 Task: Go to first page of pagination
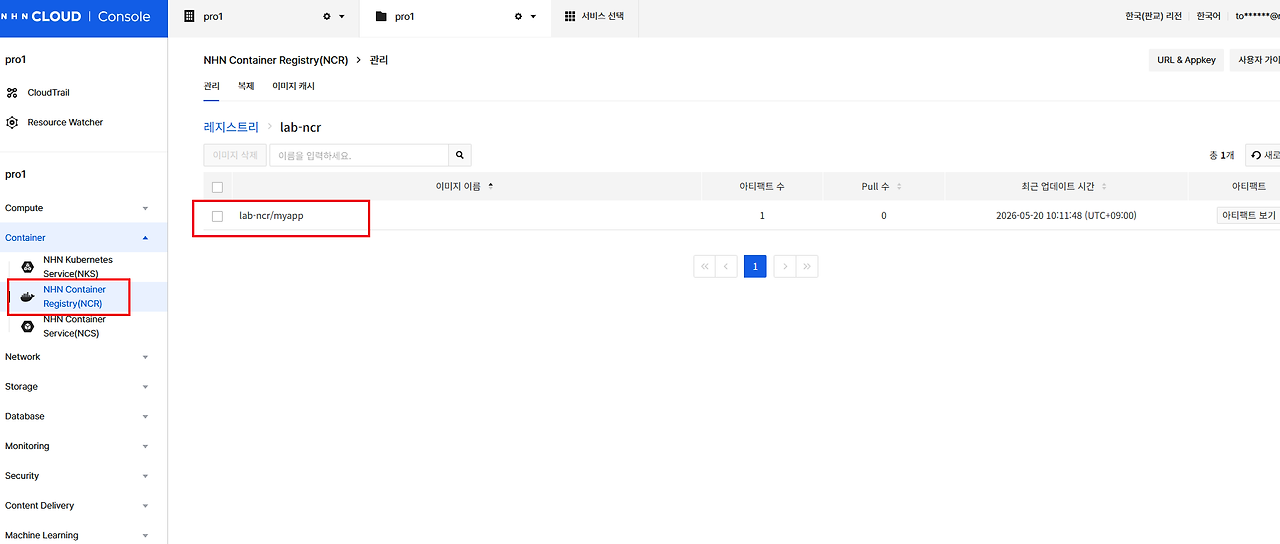click(x=704, y=266)
